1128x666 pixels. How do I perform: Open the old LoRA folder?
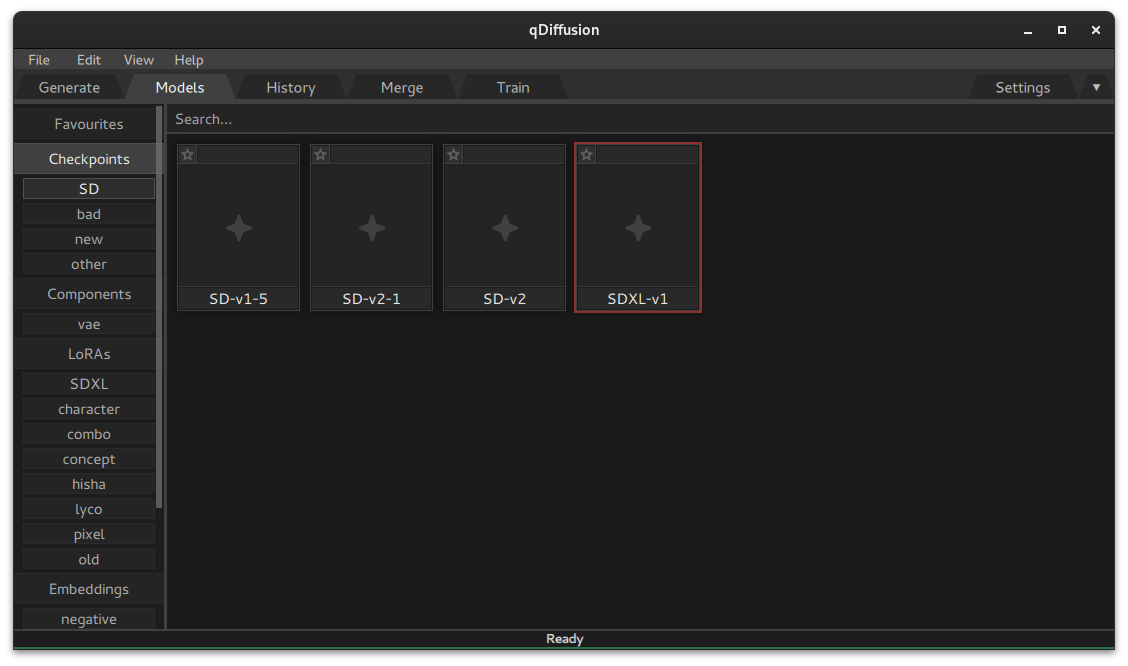click(x=88, y=560)
